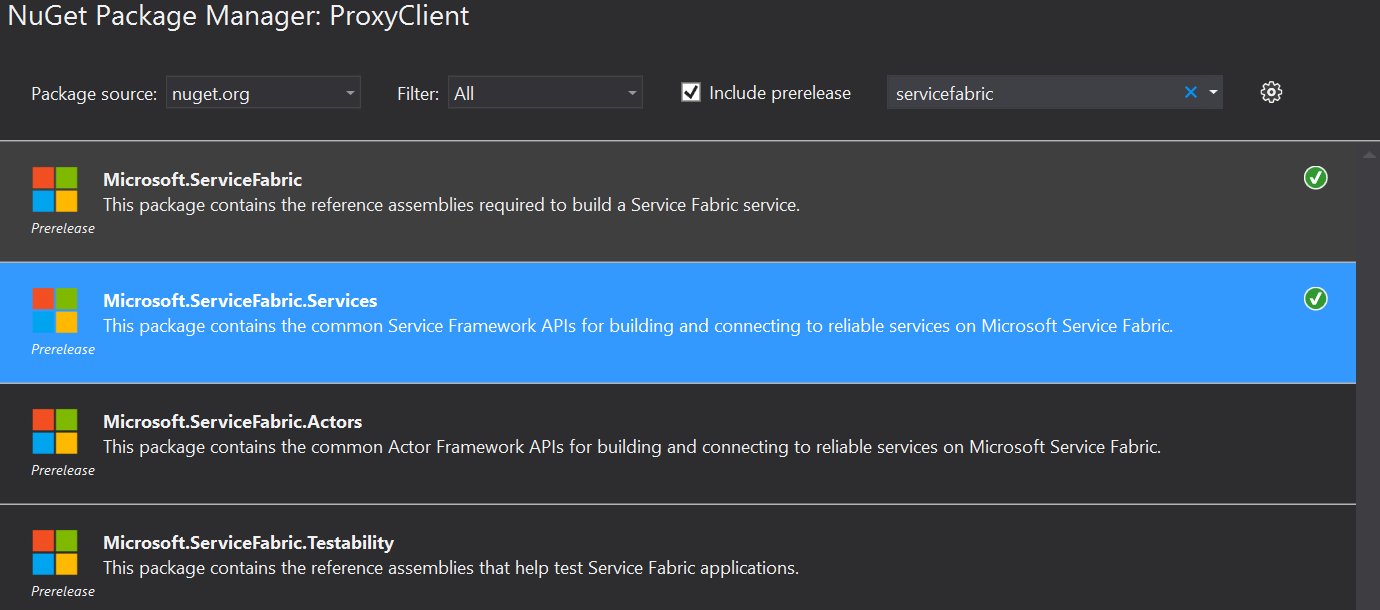Uncheck the Include prerelease checkbox
Screen dimensions: 1380x610
coord(691,93)
